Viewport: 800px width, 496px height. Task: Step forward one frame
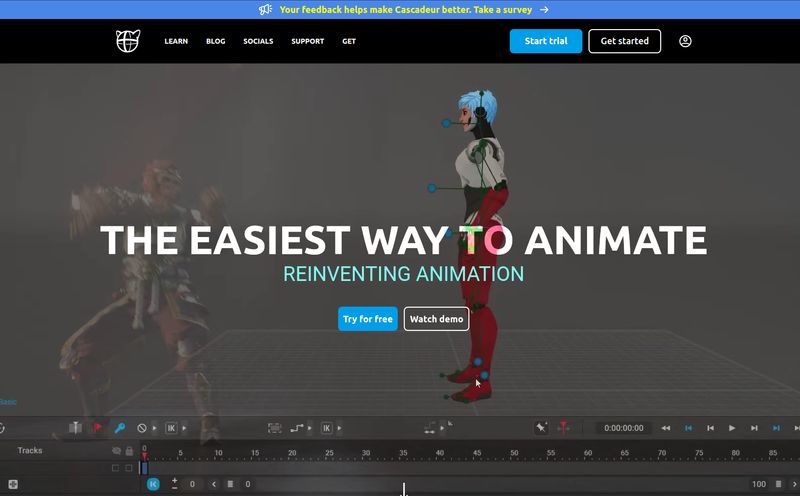(754, 428)
